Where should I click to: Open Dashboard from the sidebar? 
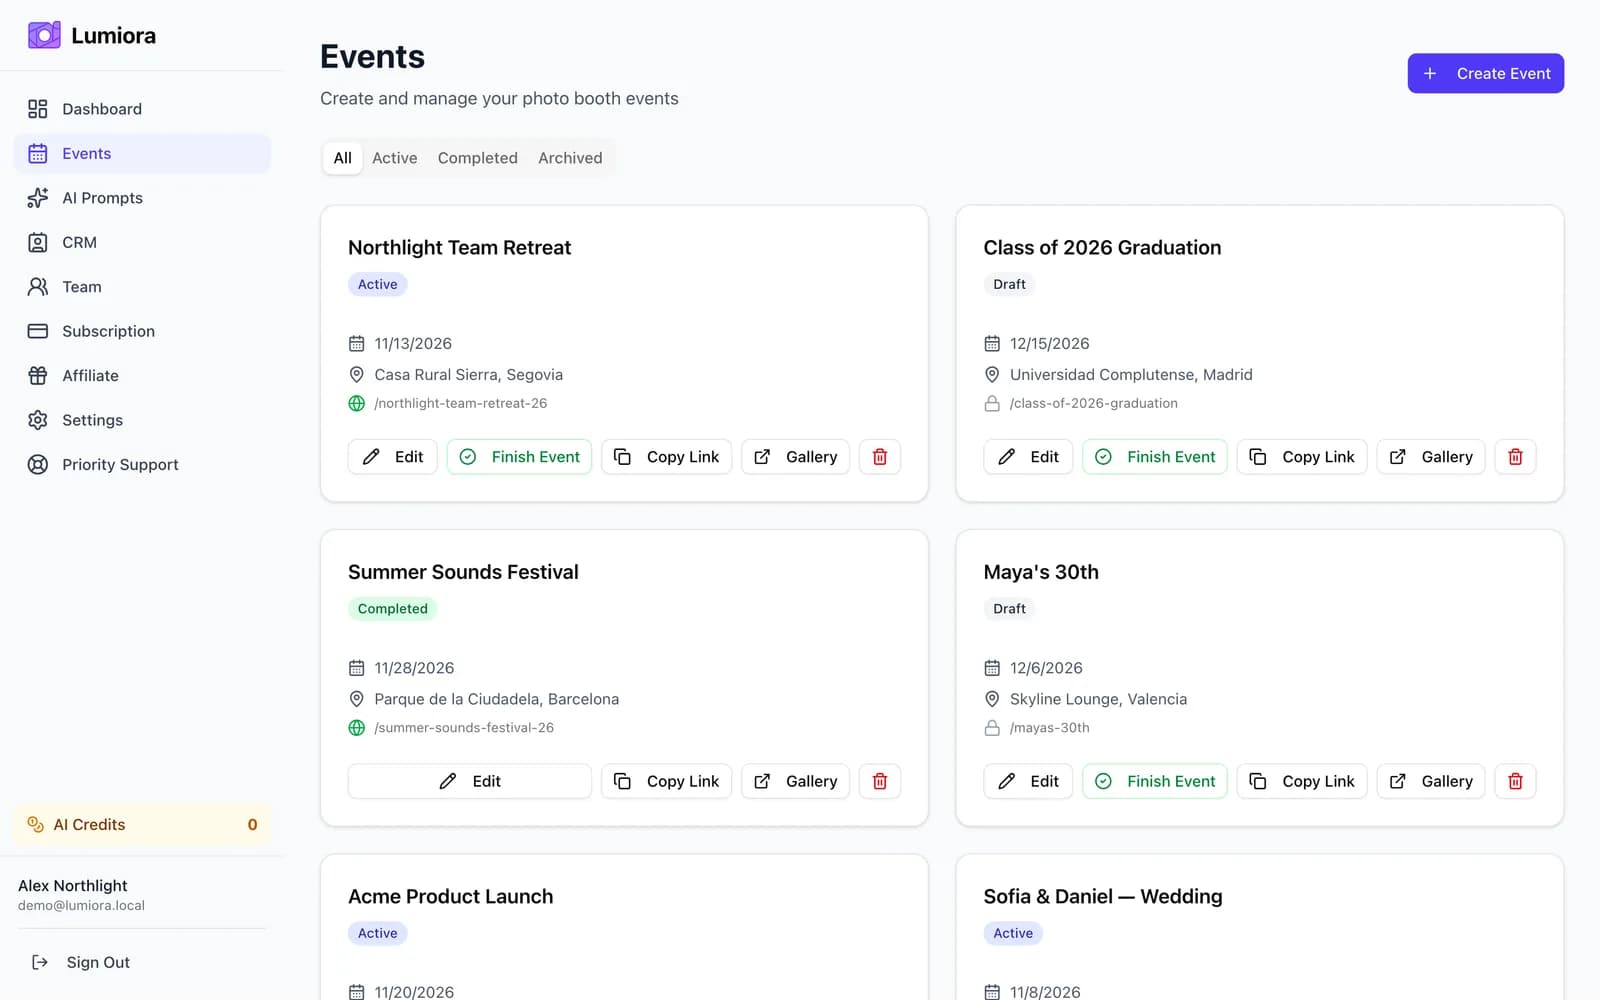coord(142,109)
